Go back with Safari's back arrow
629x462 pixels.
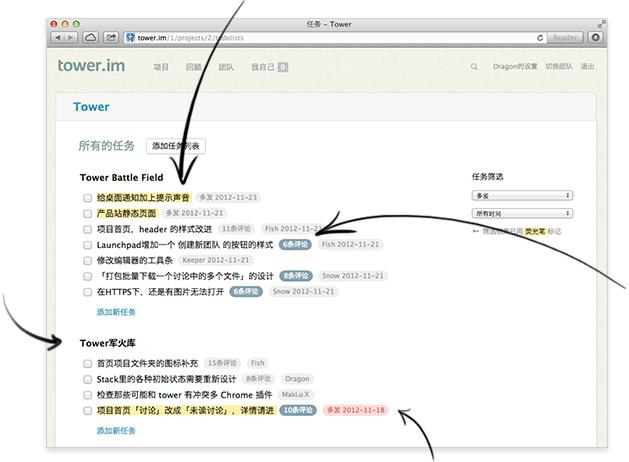coord(58,37)
